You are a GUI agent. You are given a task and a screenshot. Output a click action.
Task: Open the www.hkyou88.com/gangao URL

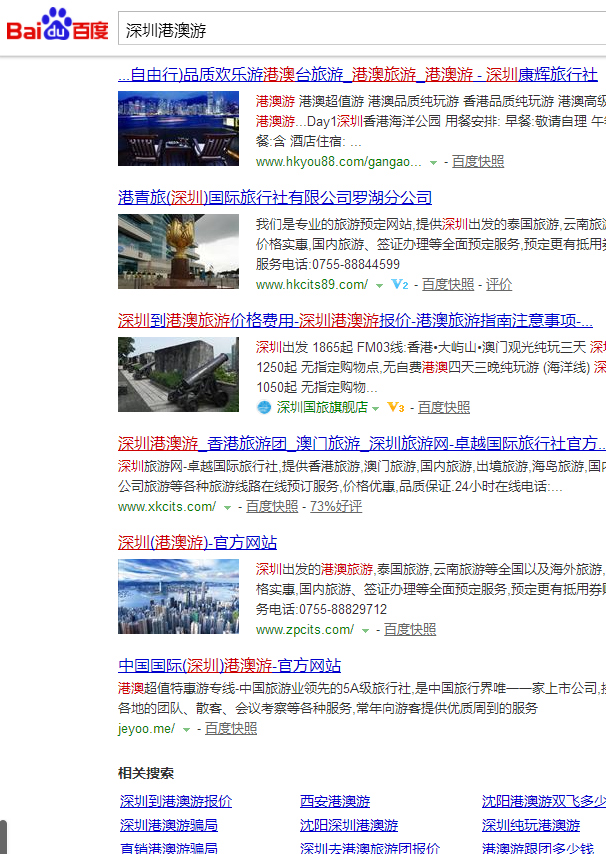click(339, 162)
